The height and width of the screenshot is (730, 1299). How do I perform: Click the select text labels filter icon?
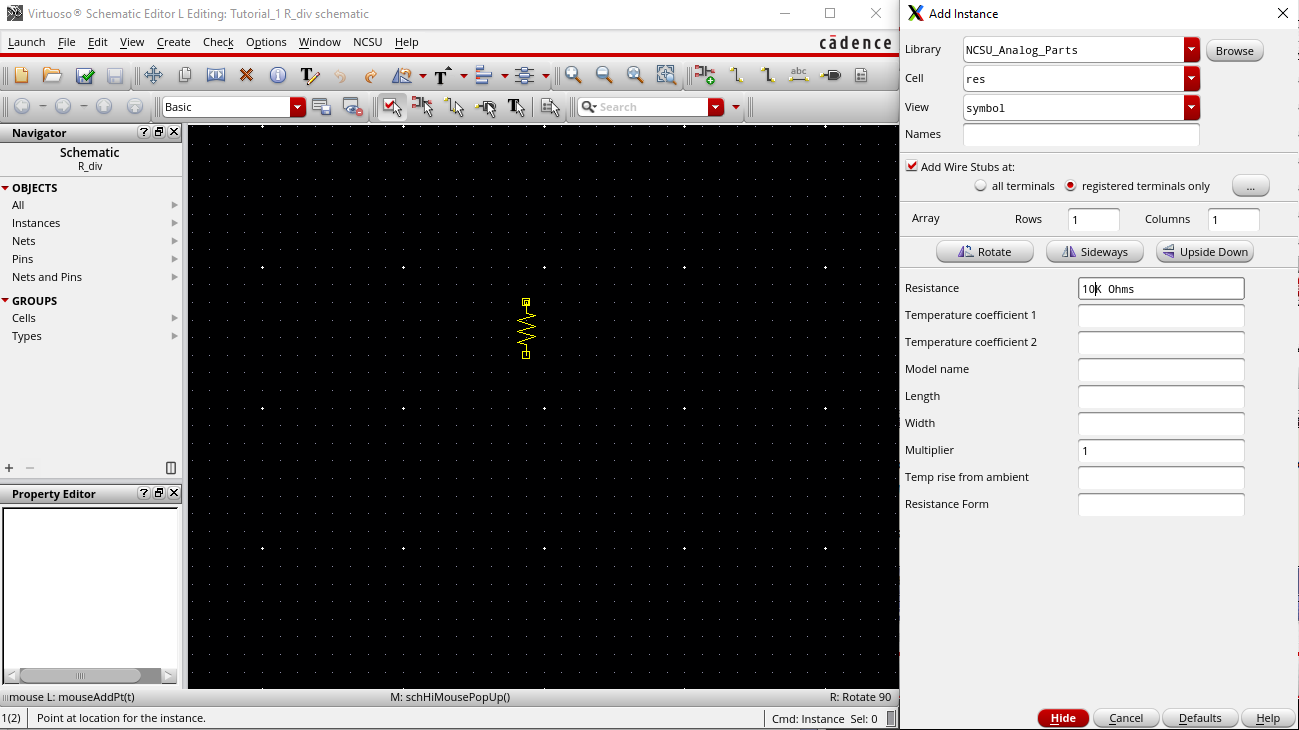tap(517, 106)
